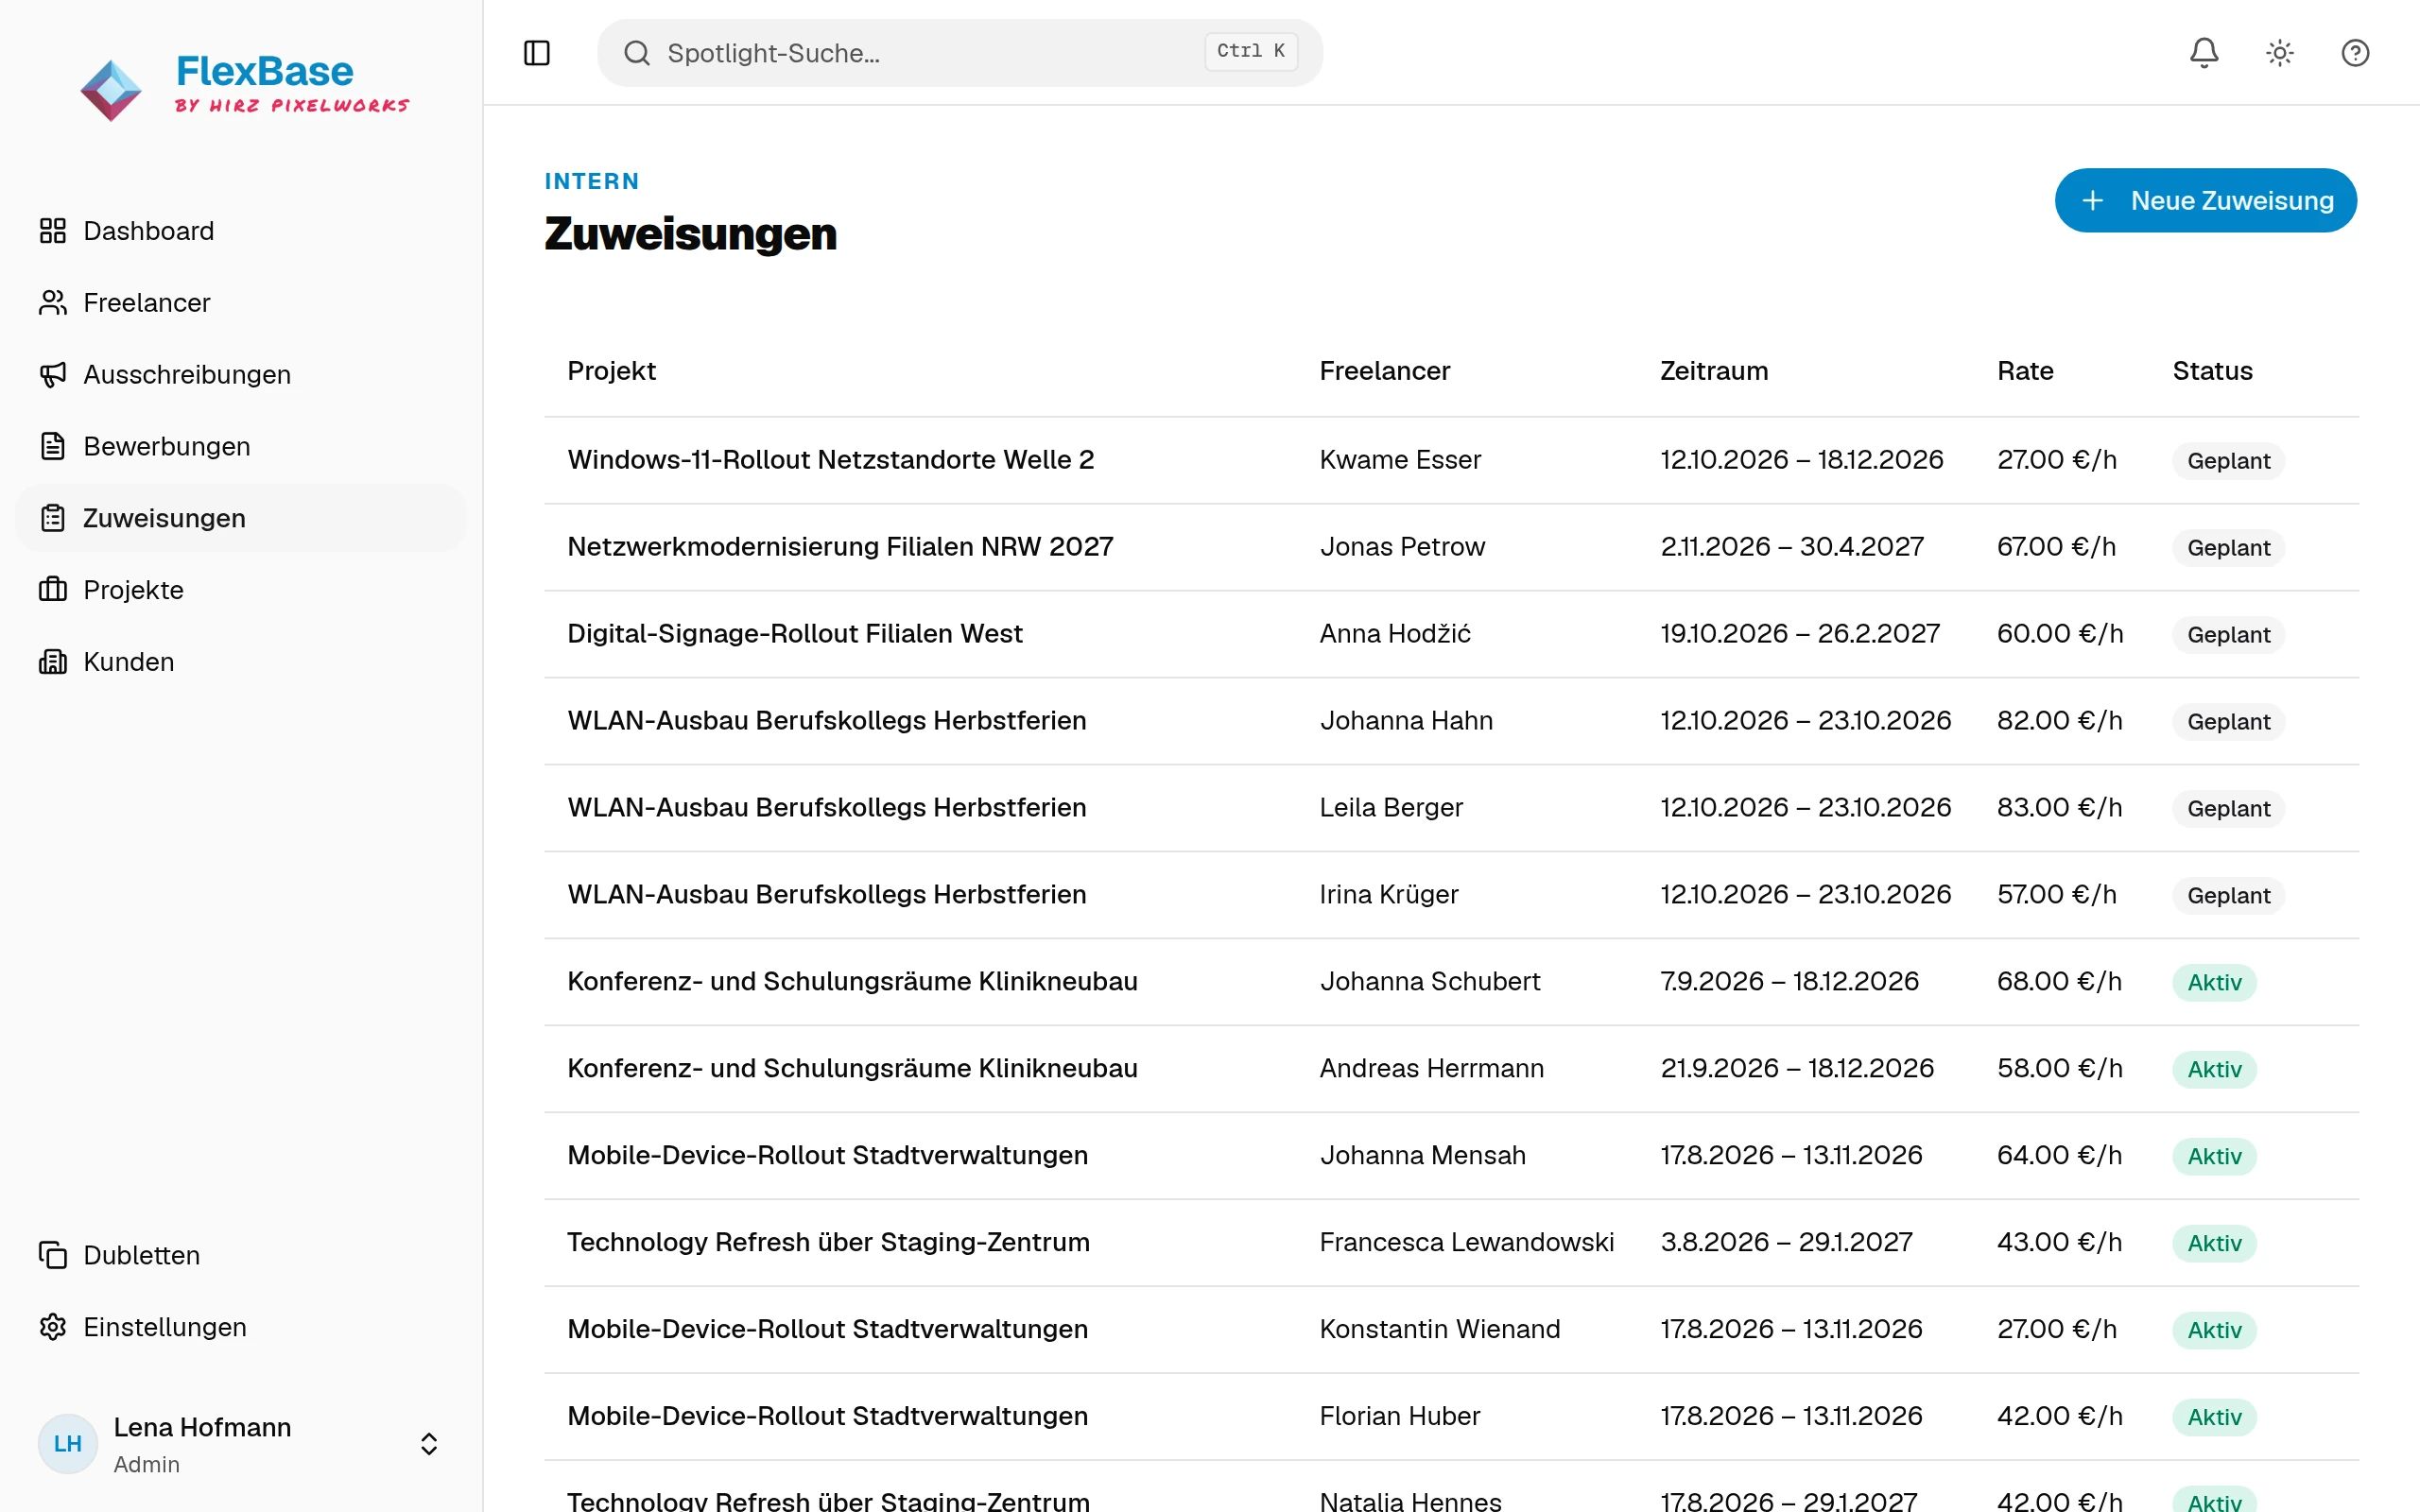This screenshot has width=2420, height=1512.
Task: Click the Status column header
Action: pyautogui.click(x=2212, y=371)
